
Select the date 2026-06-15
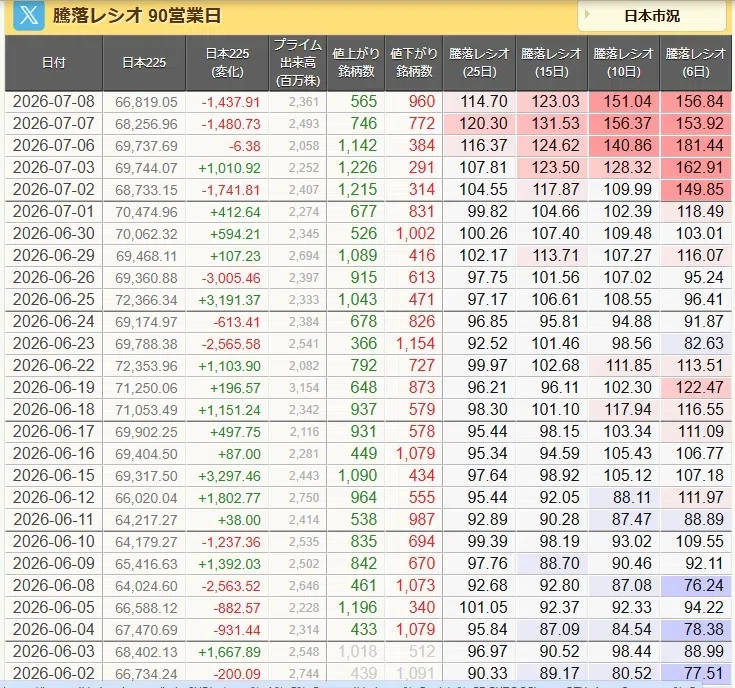pyautogui.click(x=53, y=476)
